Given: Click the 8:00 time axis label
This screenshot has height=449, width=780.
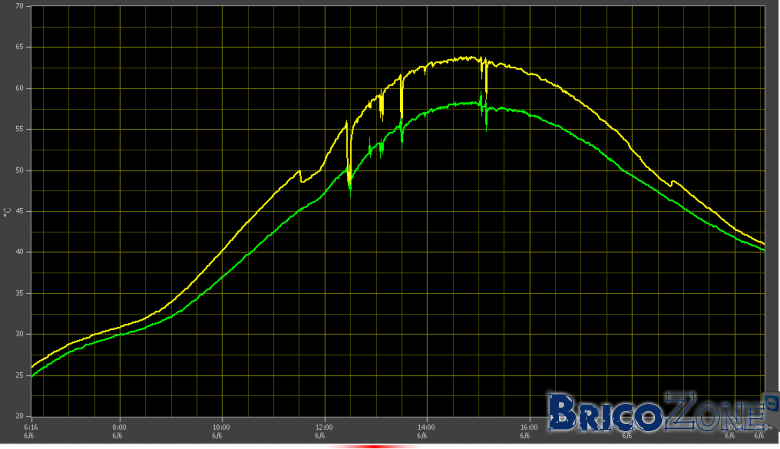Looking at the screenshot, I should pos(119,427).
